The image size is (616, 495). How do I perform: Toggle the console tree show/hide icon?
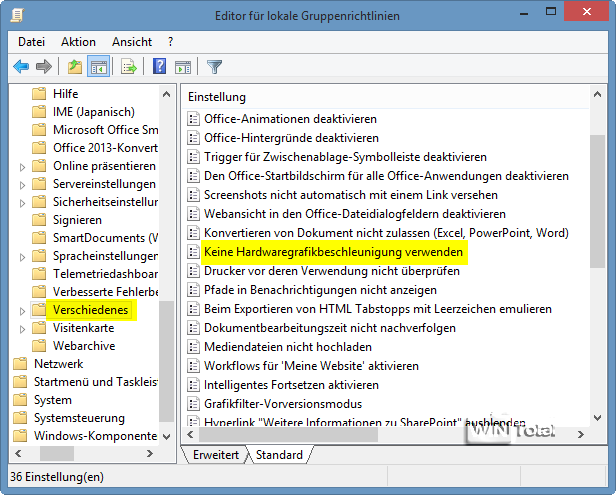pos(98,66)
